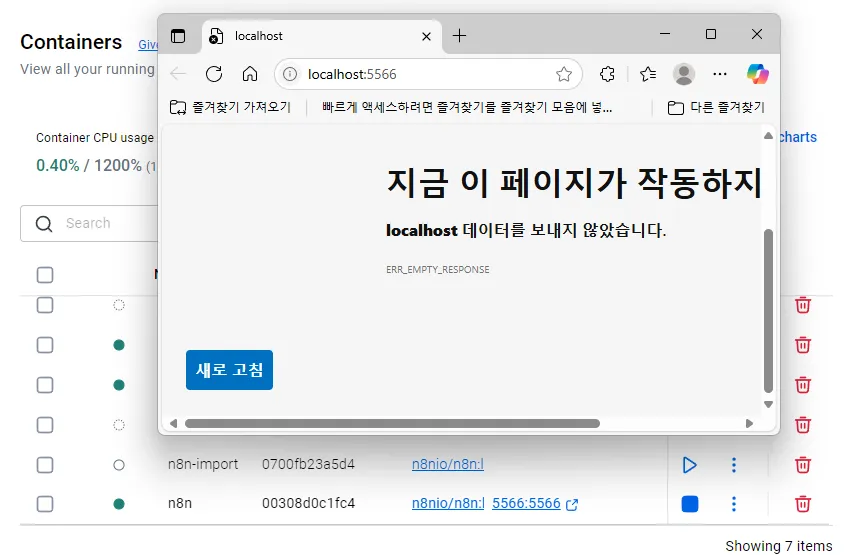Viewport: 855px width, 555px height.
Task: Open the n8n container image link
Action: 448,503
